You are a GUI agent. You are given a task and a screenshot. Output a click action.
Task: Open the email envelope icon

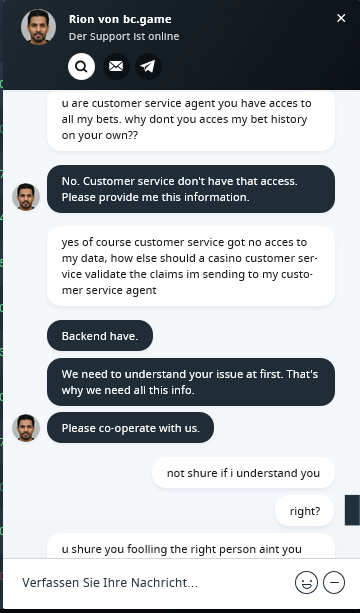[x=116, y=66]
